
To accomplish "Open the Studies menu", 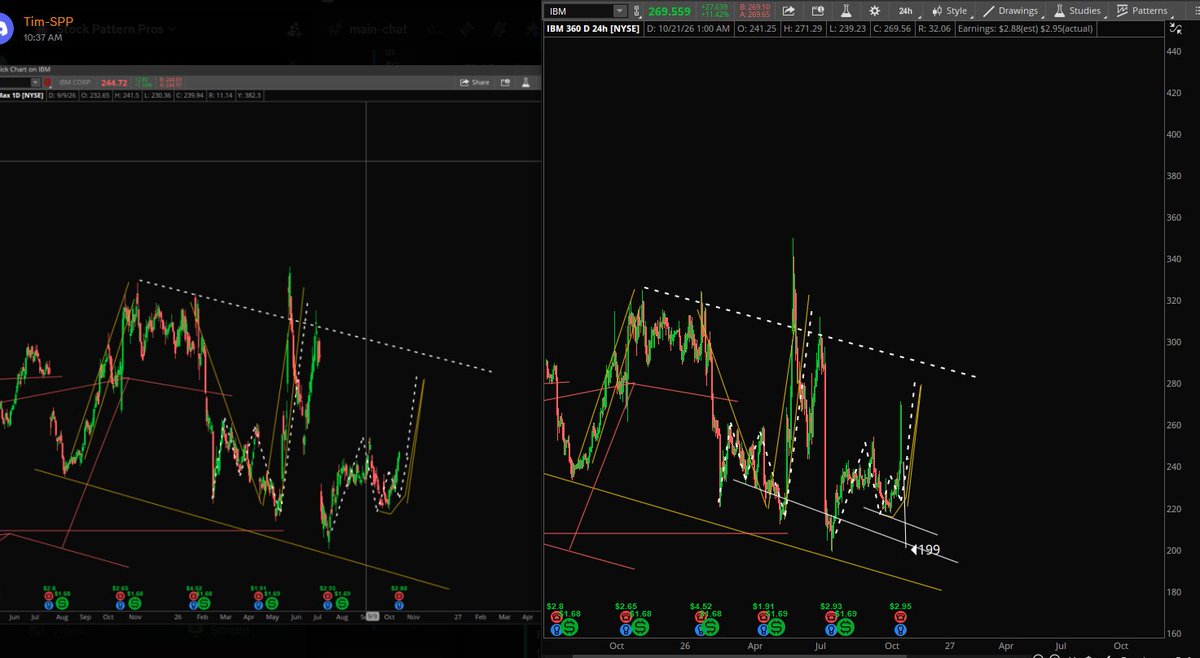I will pos(1079,11).
